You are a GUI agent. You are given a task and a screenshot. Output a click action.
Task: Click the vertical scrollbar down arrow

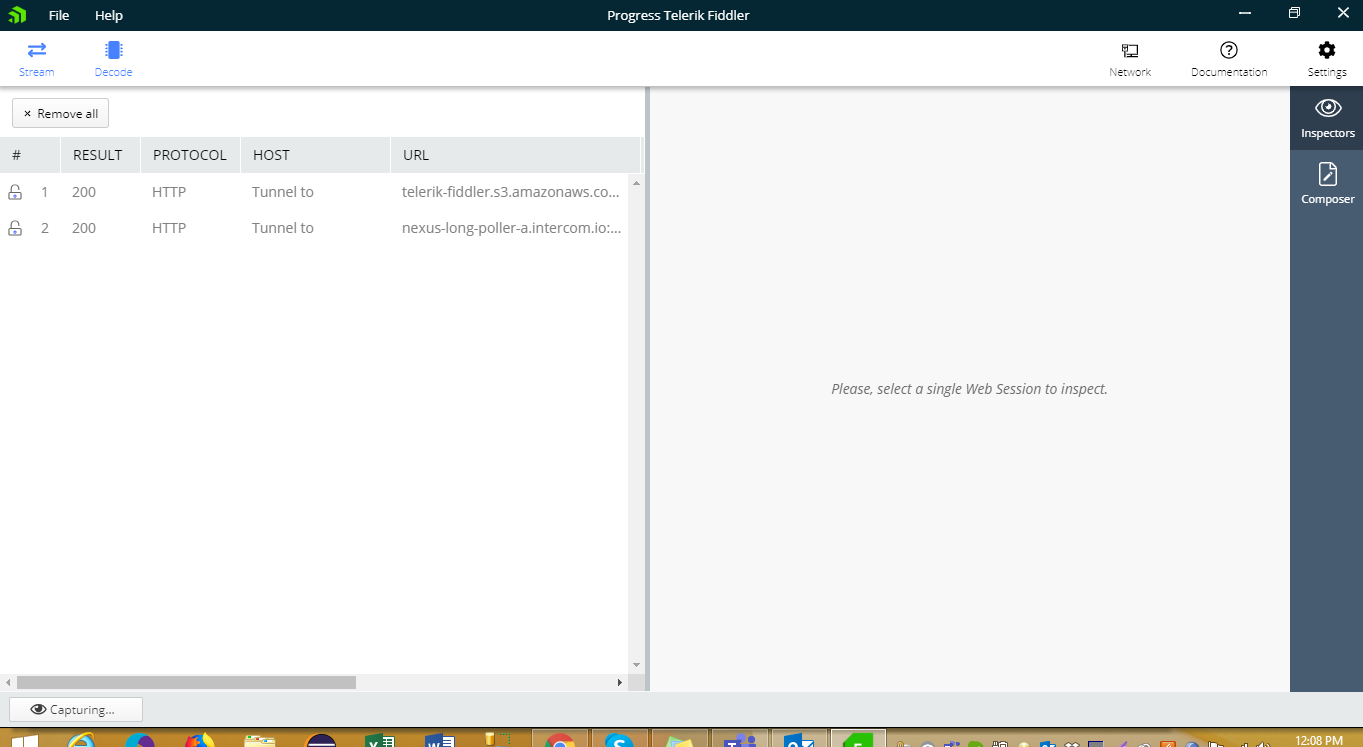(x=636, y=665)
